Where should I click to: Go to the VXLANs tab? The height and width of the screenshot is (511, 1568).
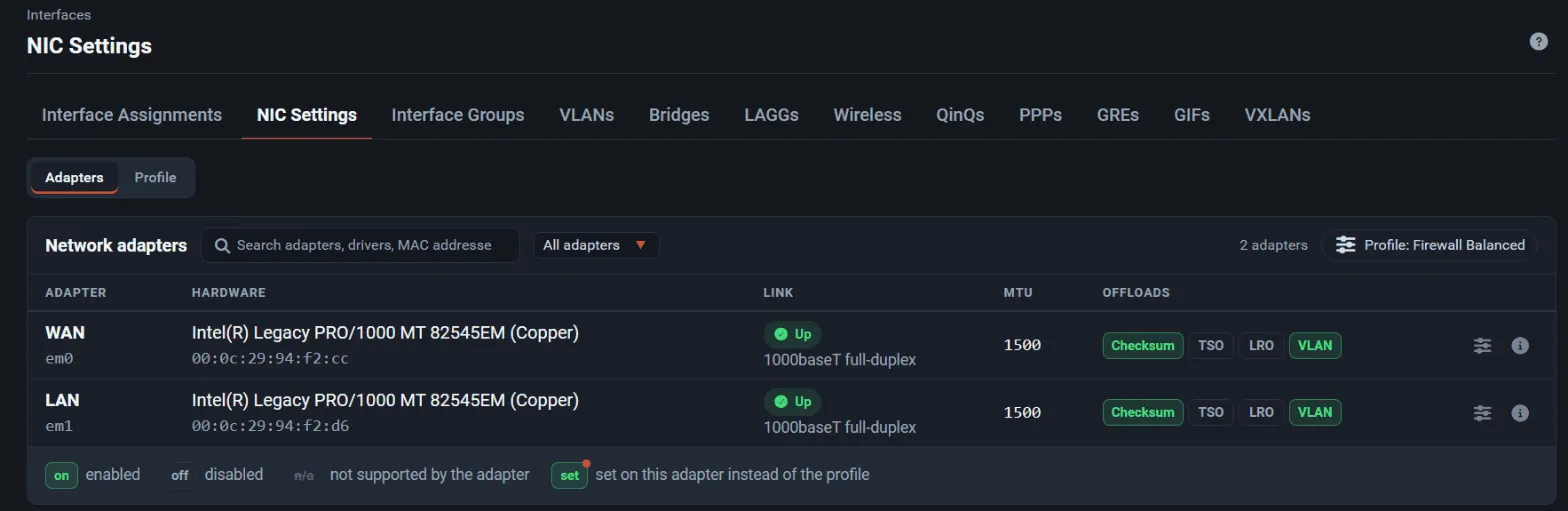click(1277, 115)
